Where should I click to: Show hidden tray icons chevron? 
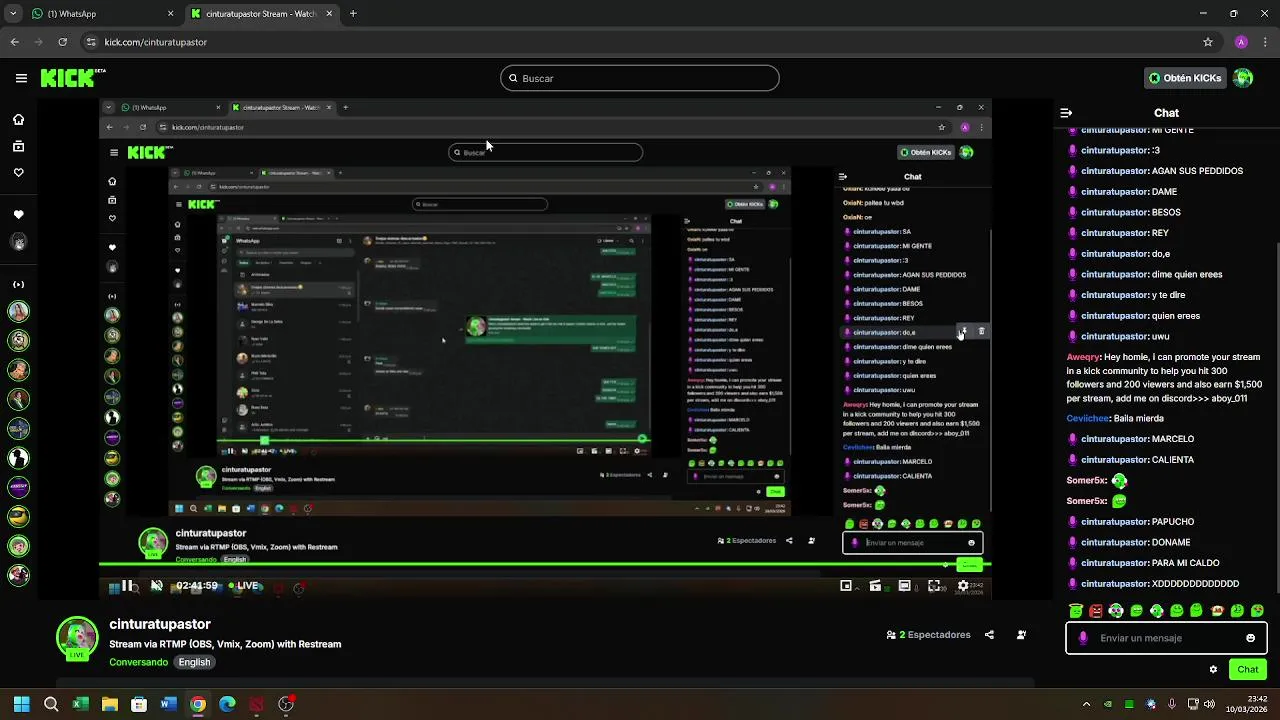pyautogui.click(x=1086, y=704)
